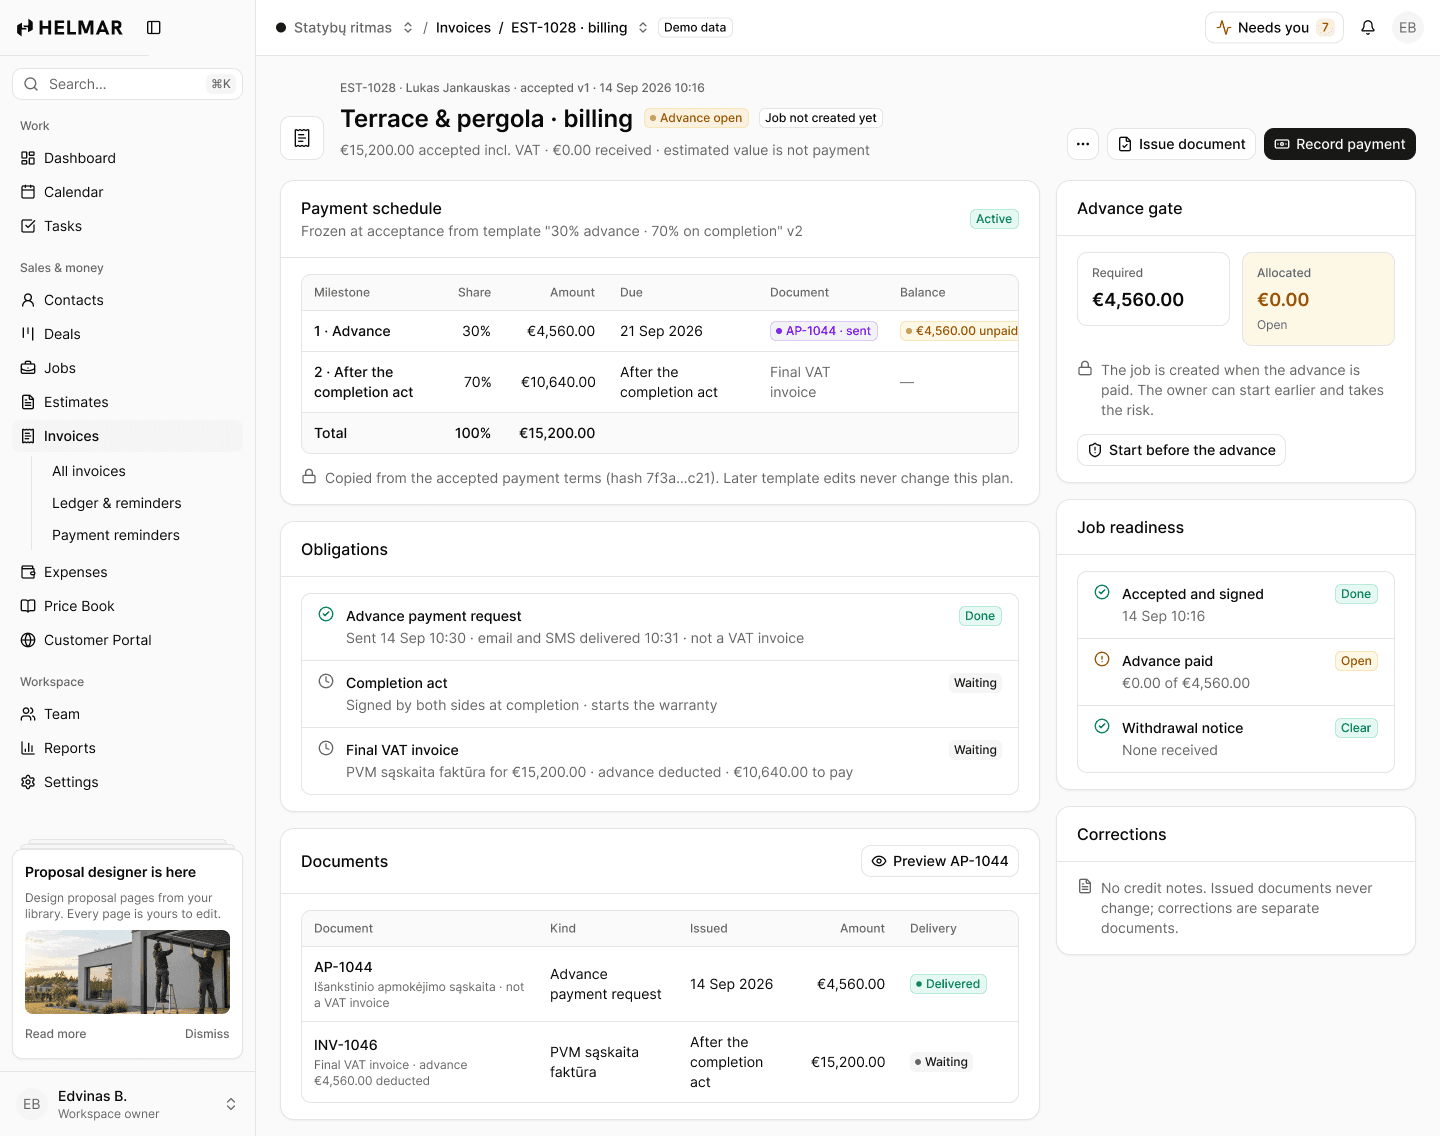
Task: Dismiss the proposal designer card
Action: pos(207,1034)
